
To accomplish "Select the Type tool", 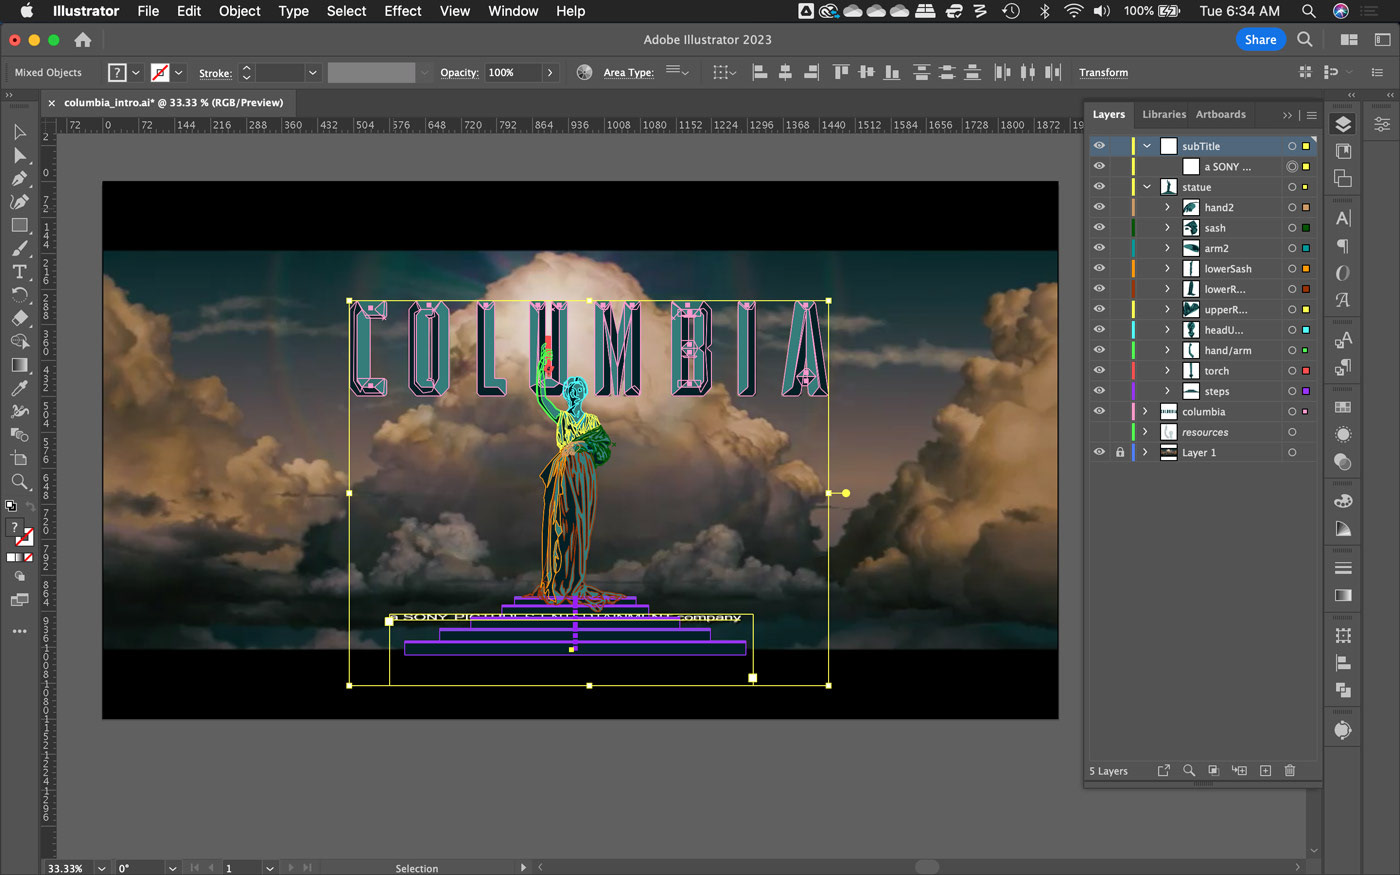I will coord(19,271).
